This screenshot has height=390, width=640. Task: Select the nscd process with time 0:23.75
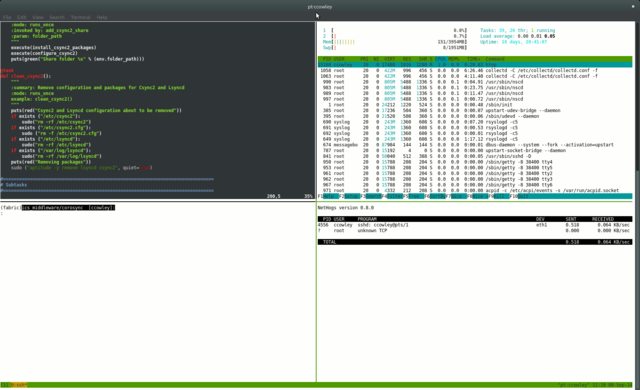tap(475, 88)
